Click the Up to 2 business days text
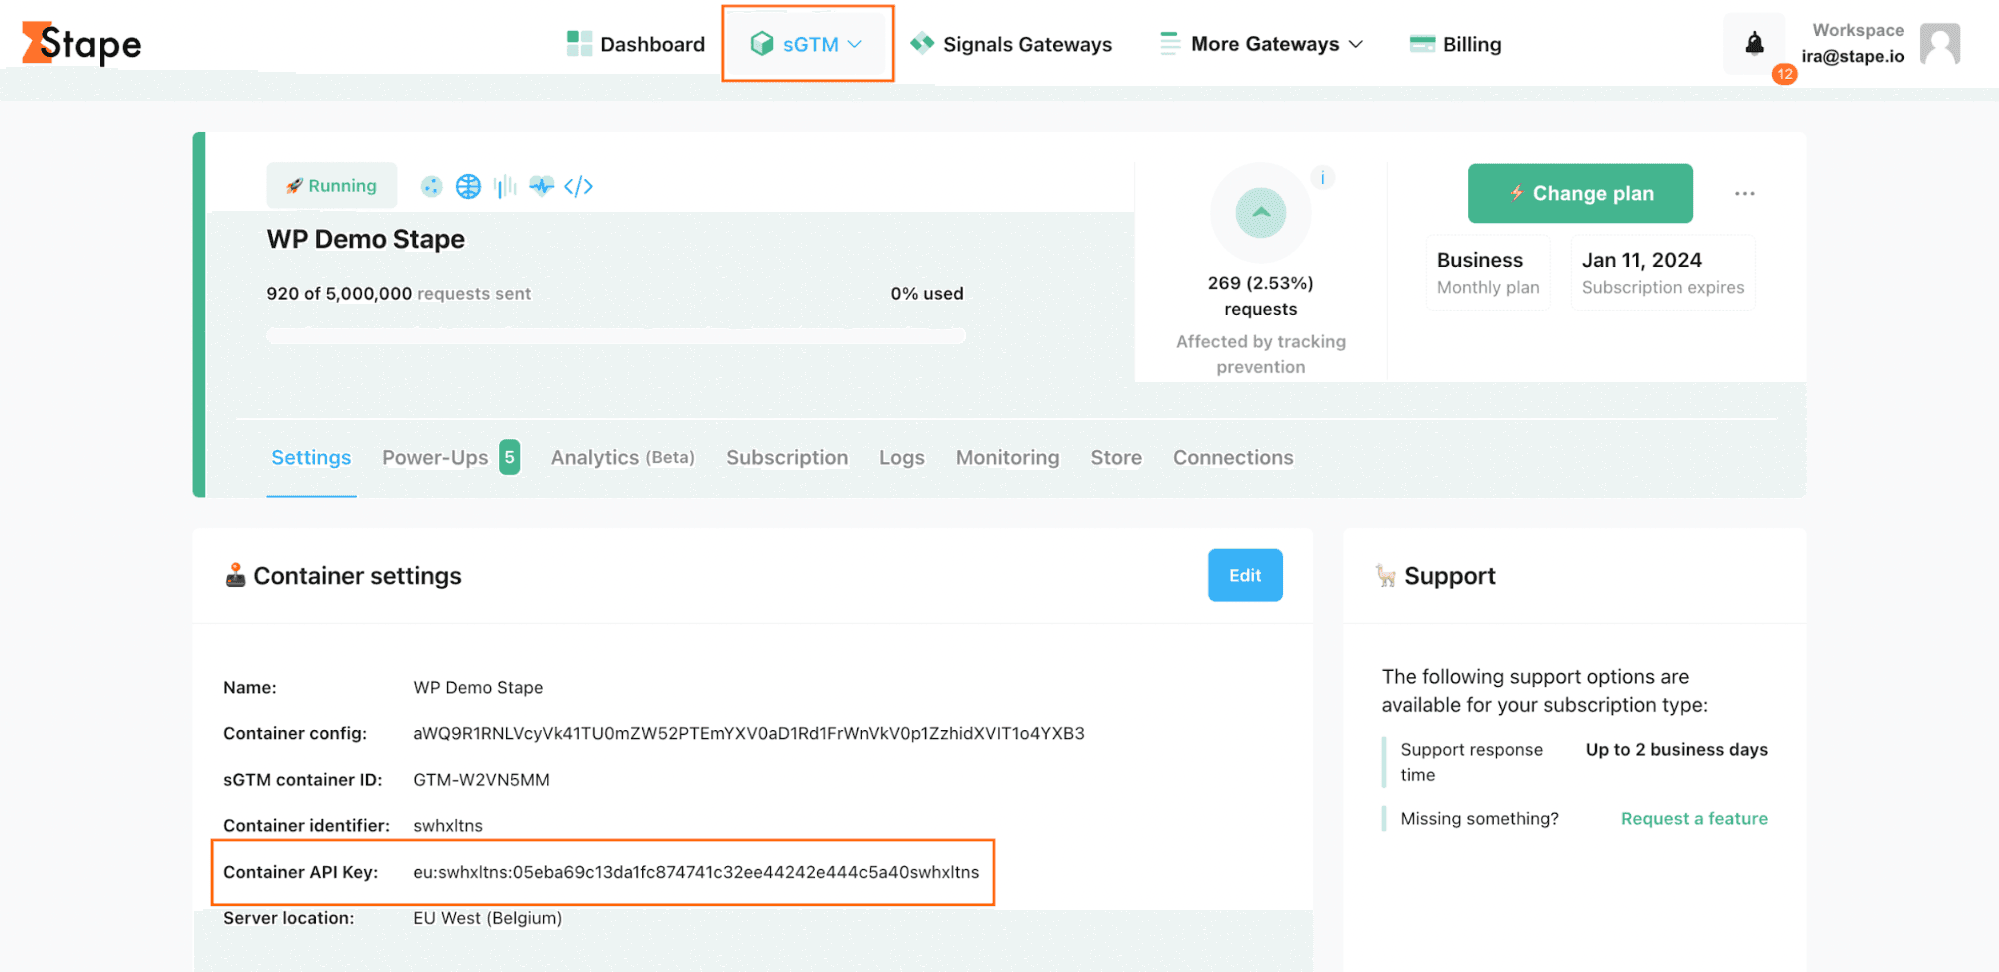The image size is (1999, 972). coord(1677,750)
